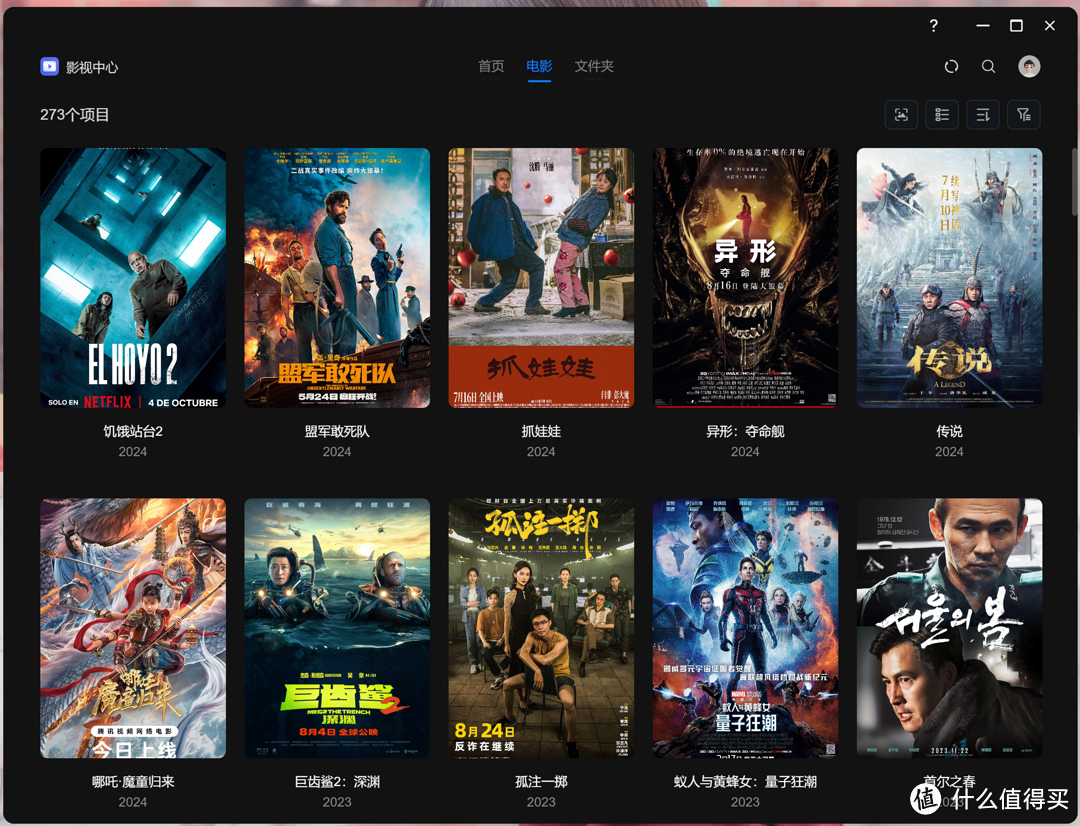This screenshot has width=1080, height=826.
Task: Open the sort order icon
Action: tap(983, 114)
